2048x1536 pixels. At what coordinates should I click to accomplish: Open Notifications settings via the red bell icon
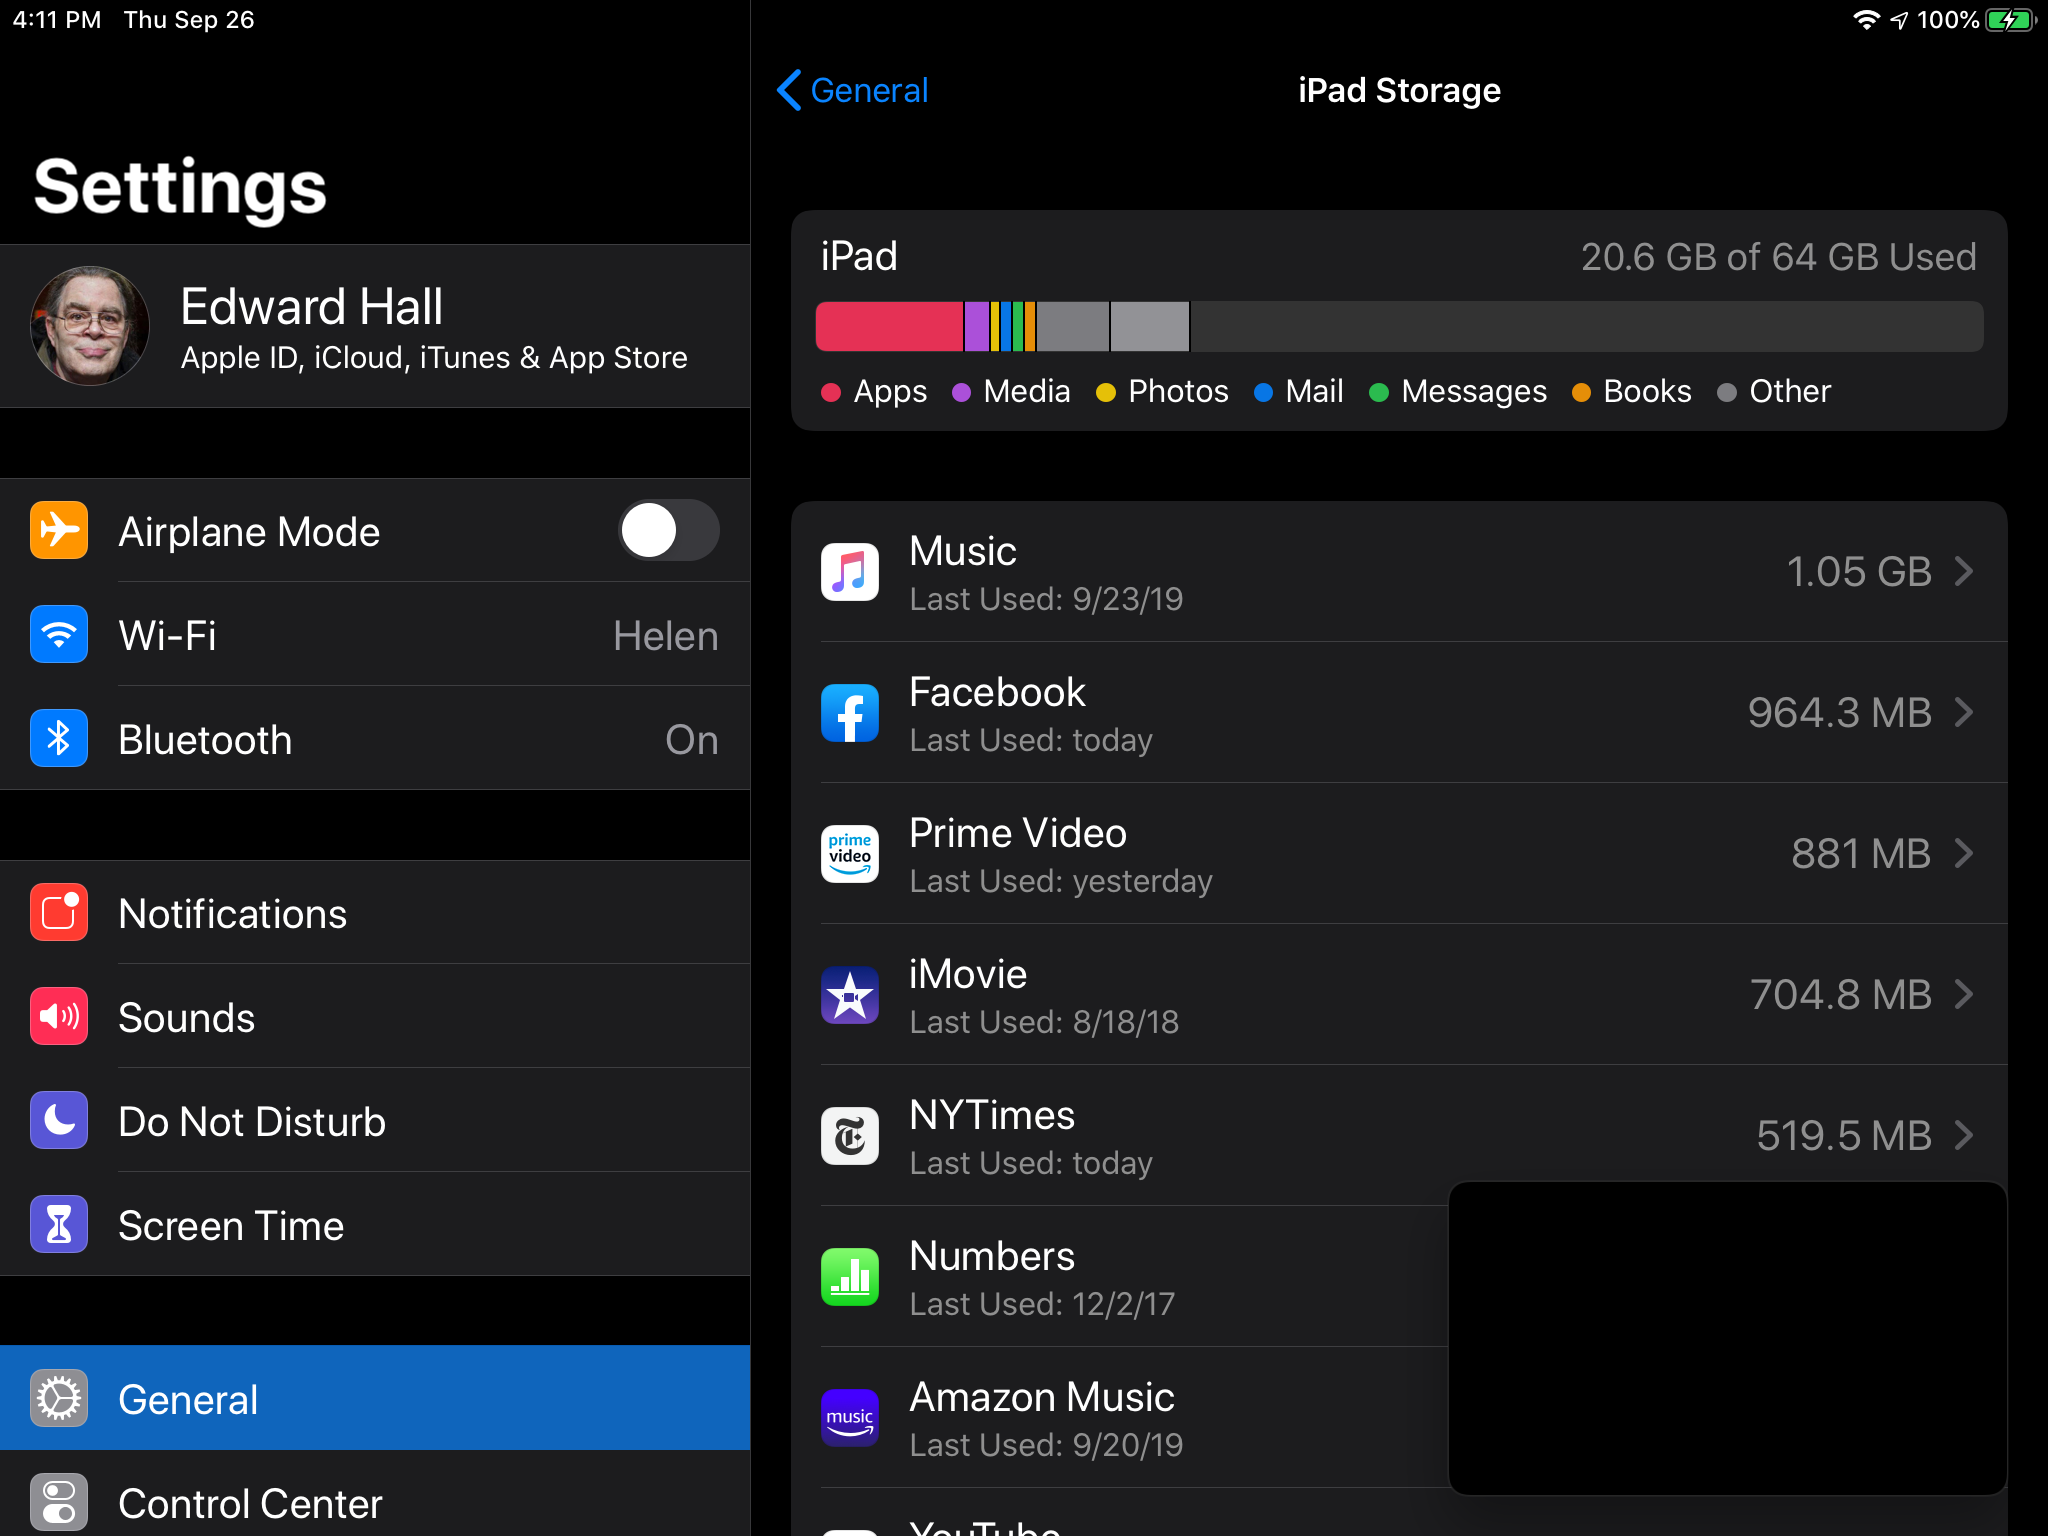(58, 912)
